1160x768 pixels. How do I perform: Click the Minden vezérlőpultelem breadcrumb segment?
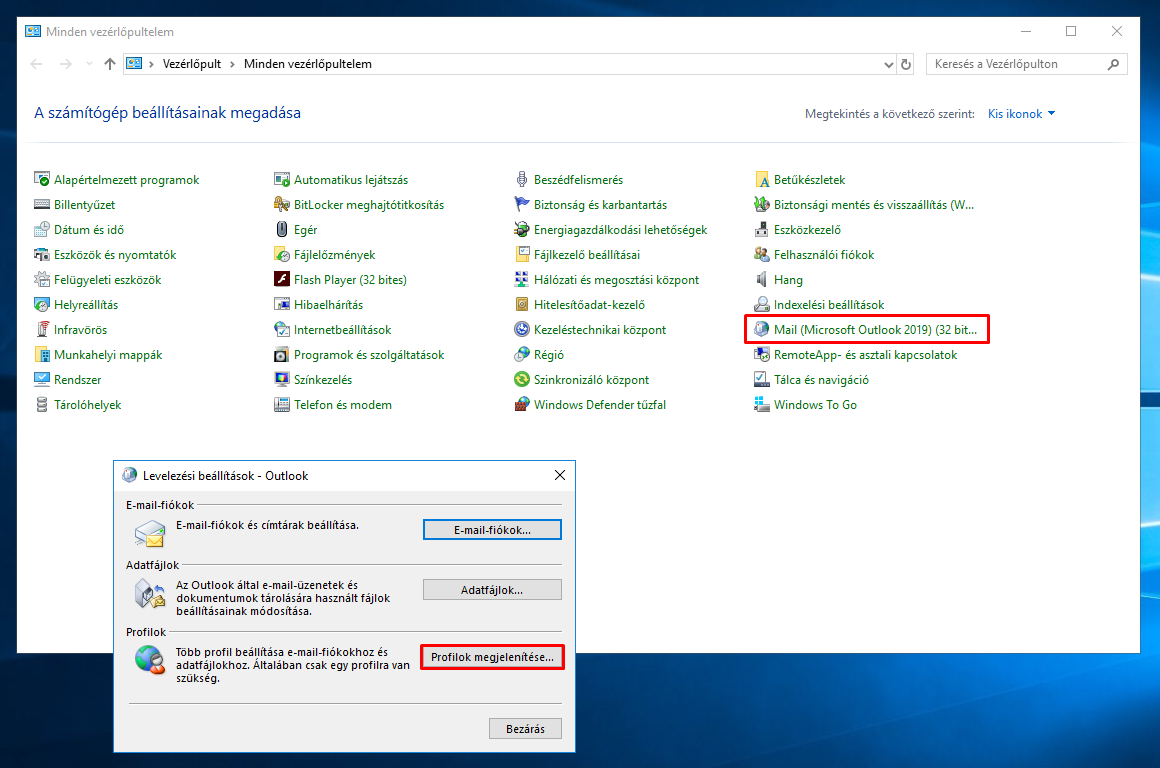pos(308,64)
